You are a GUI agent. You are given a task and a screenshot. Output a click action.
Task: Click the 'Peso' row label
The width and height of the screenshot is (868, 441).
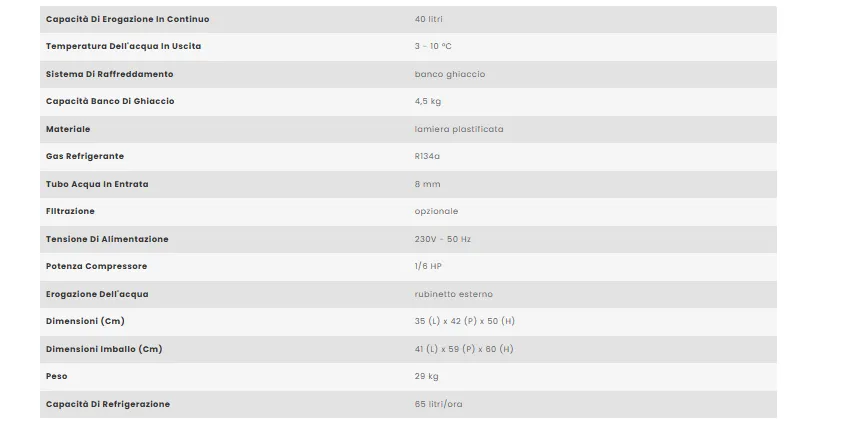[56, 377]
